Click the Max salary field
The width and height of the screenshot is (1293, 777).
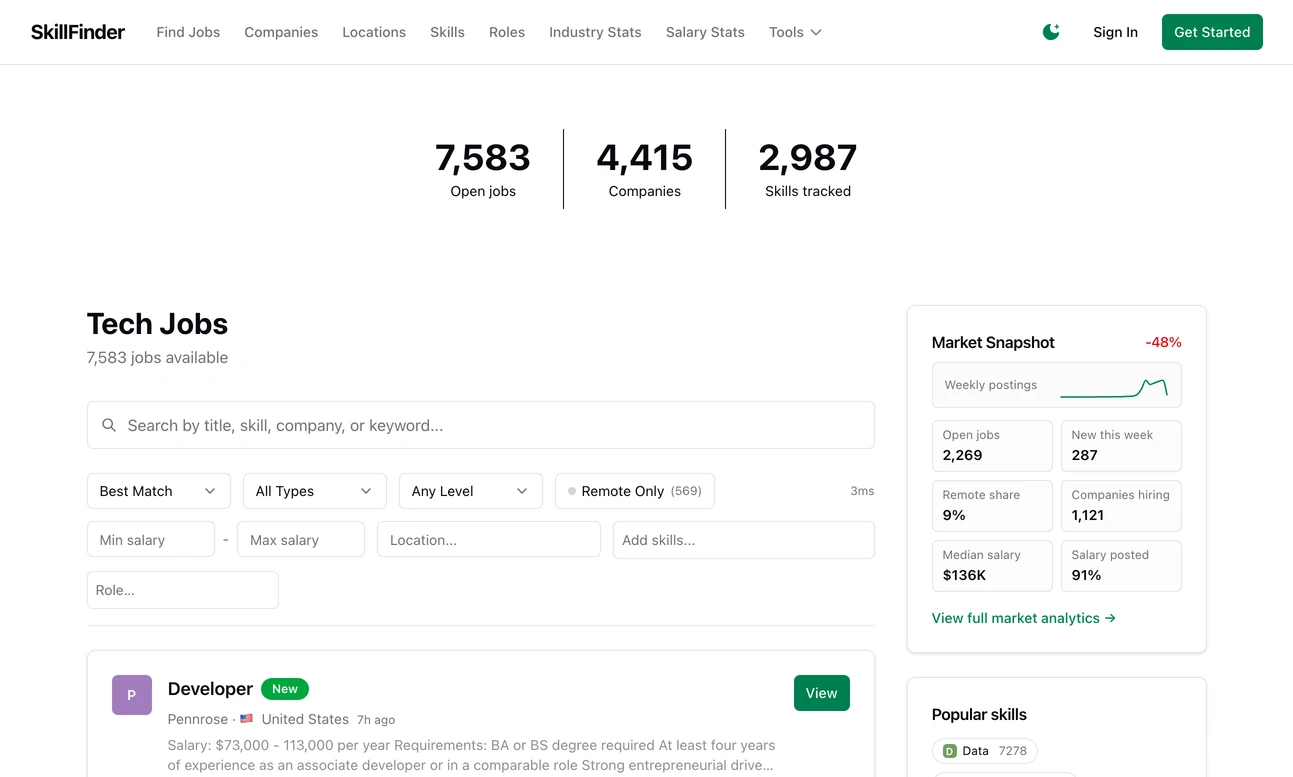click(x=301, y=540)
